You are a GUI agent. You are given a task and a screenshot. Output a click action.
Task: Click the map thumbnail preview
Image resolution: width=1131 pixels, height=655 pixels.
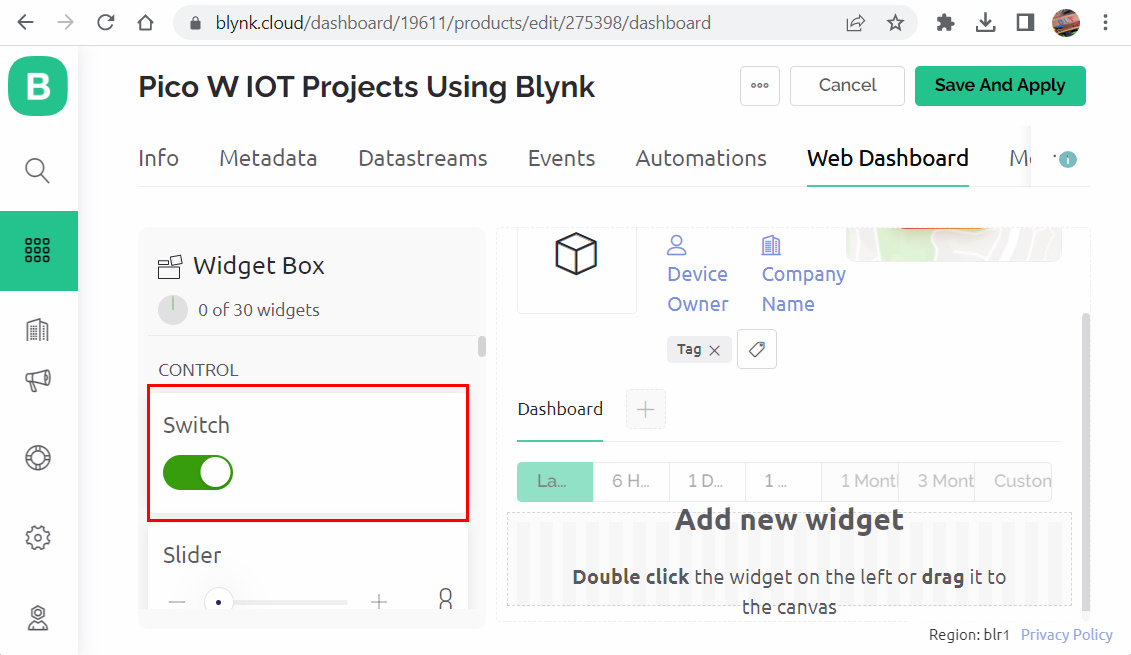954,245
